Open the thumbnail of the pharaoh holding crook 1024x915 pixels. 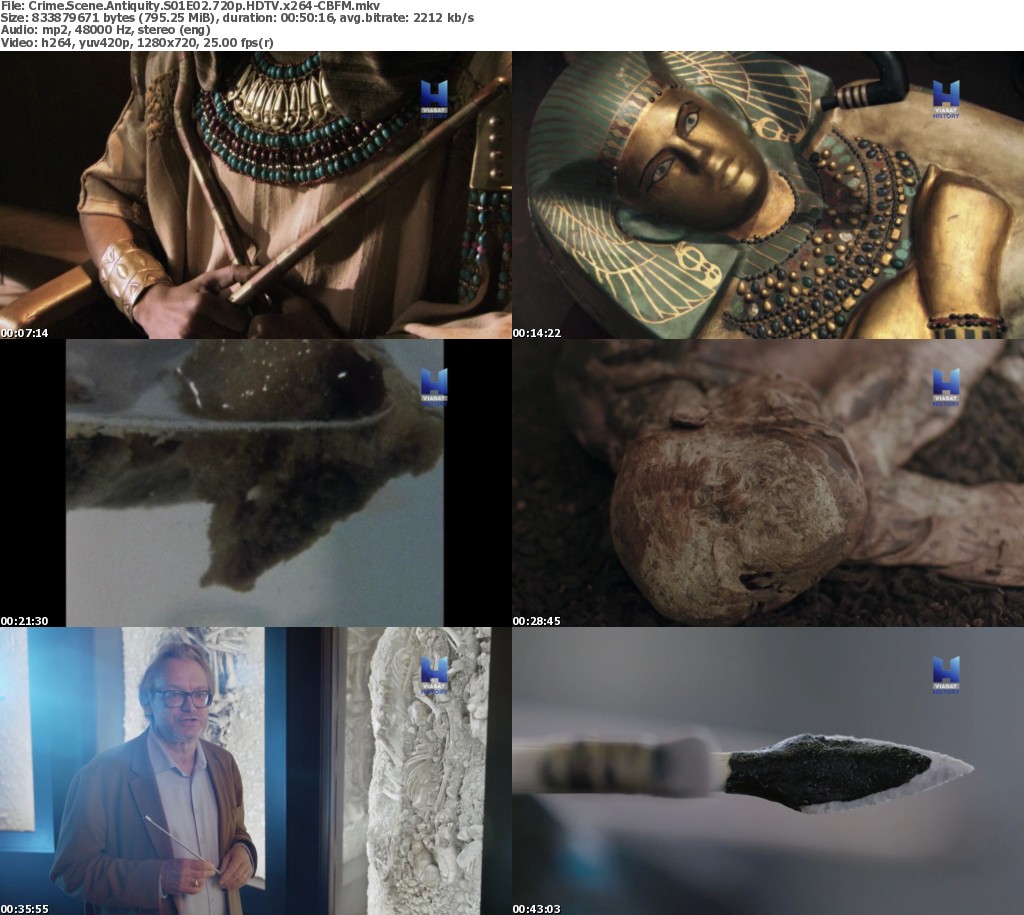255,195
